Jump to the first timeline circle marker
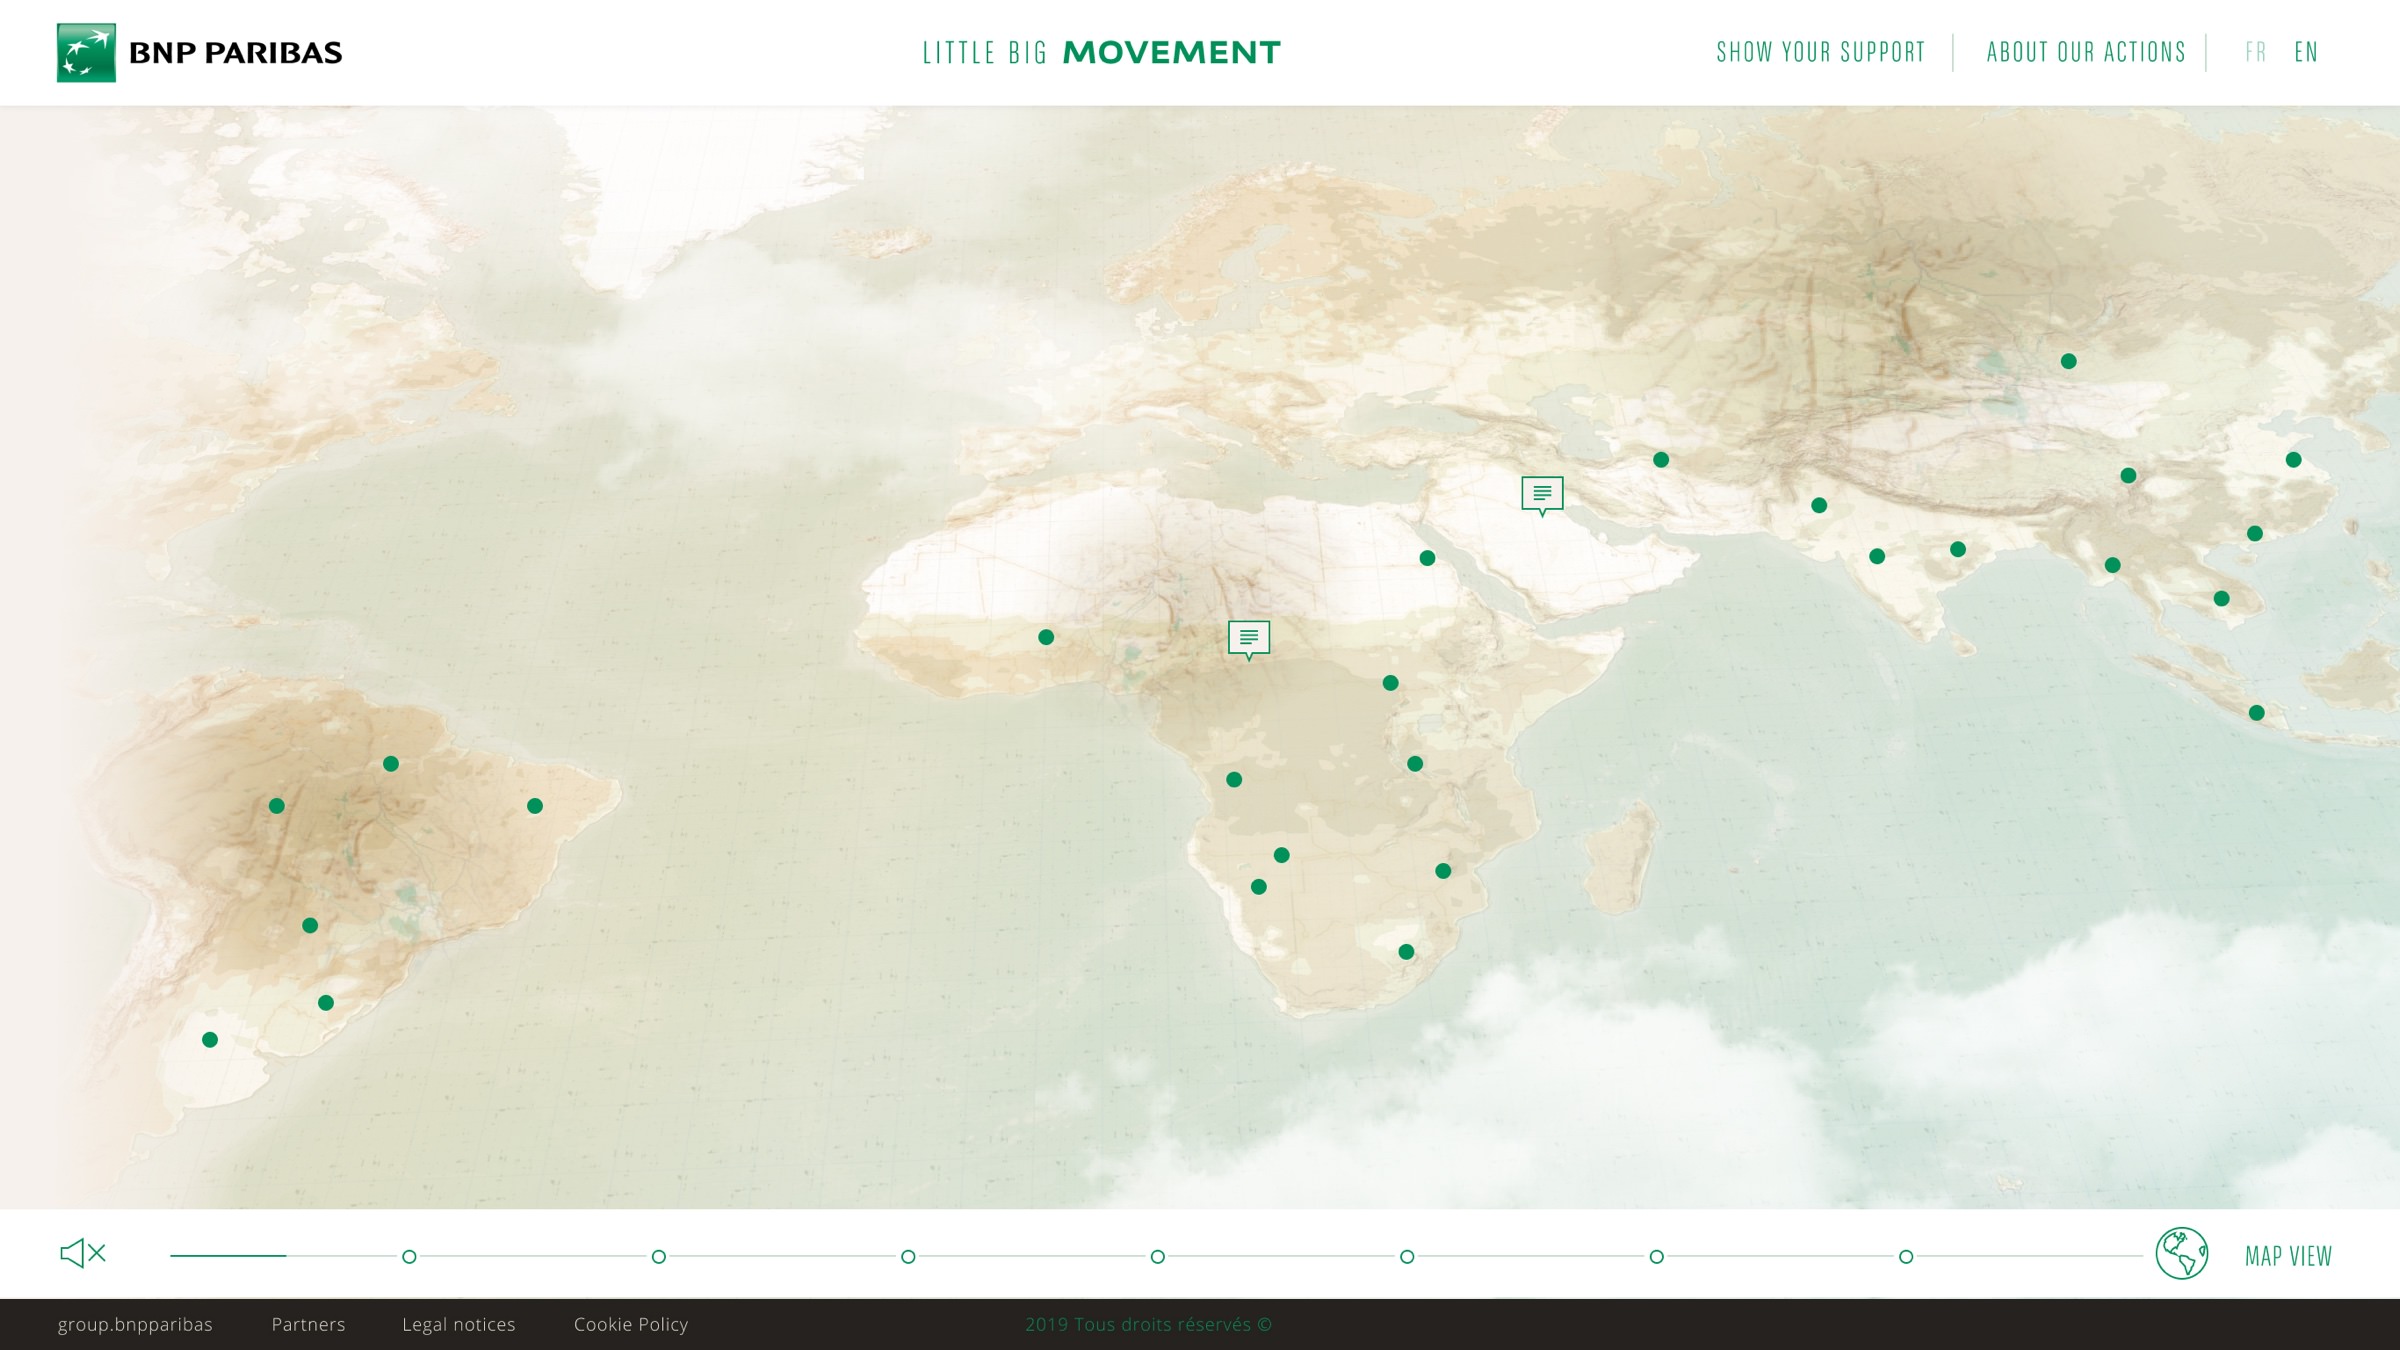2400x1350 pixels. [409, 1256]
